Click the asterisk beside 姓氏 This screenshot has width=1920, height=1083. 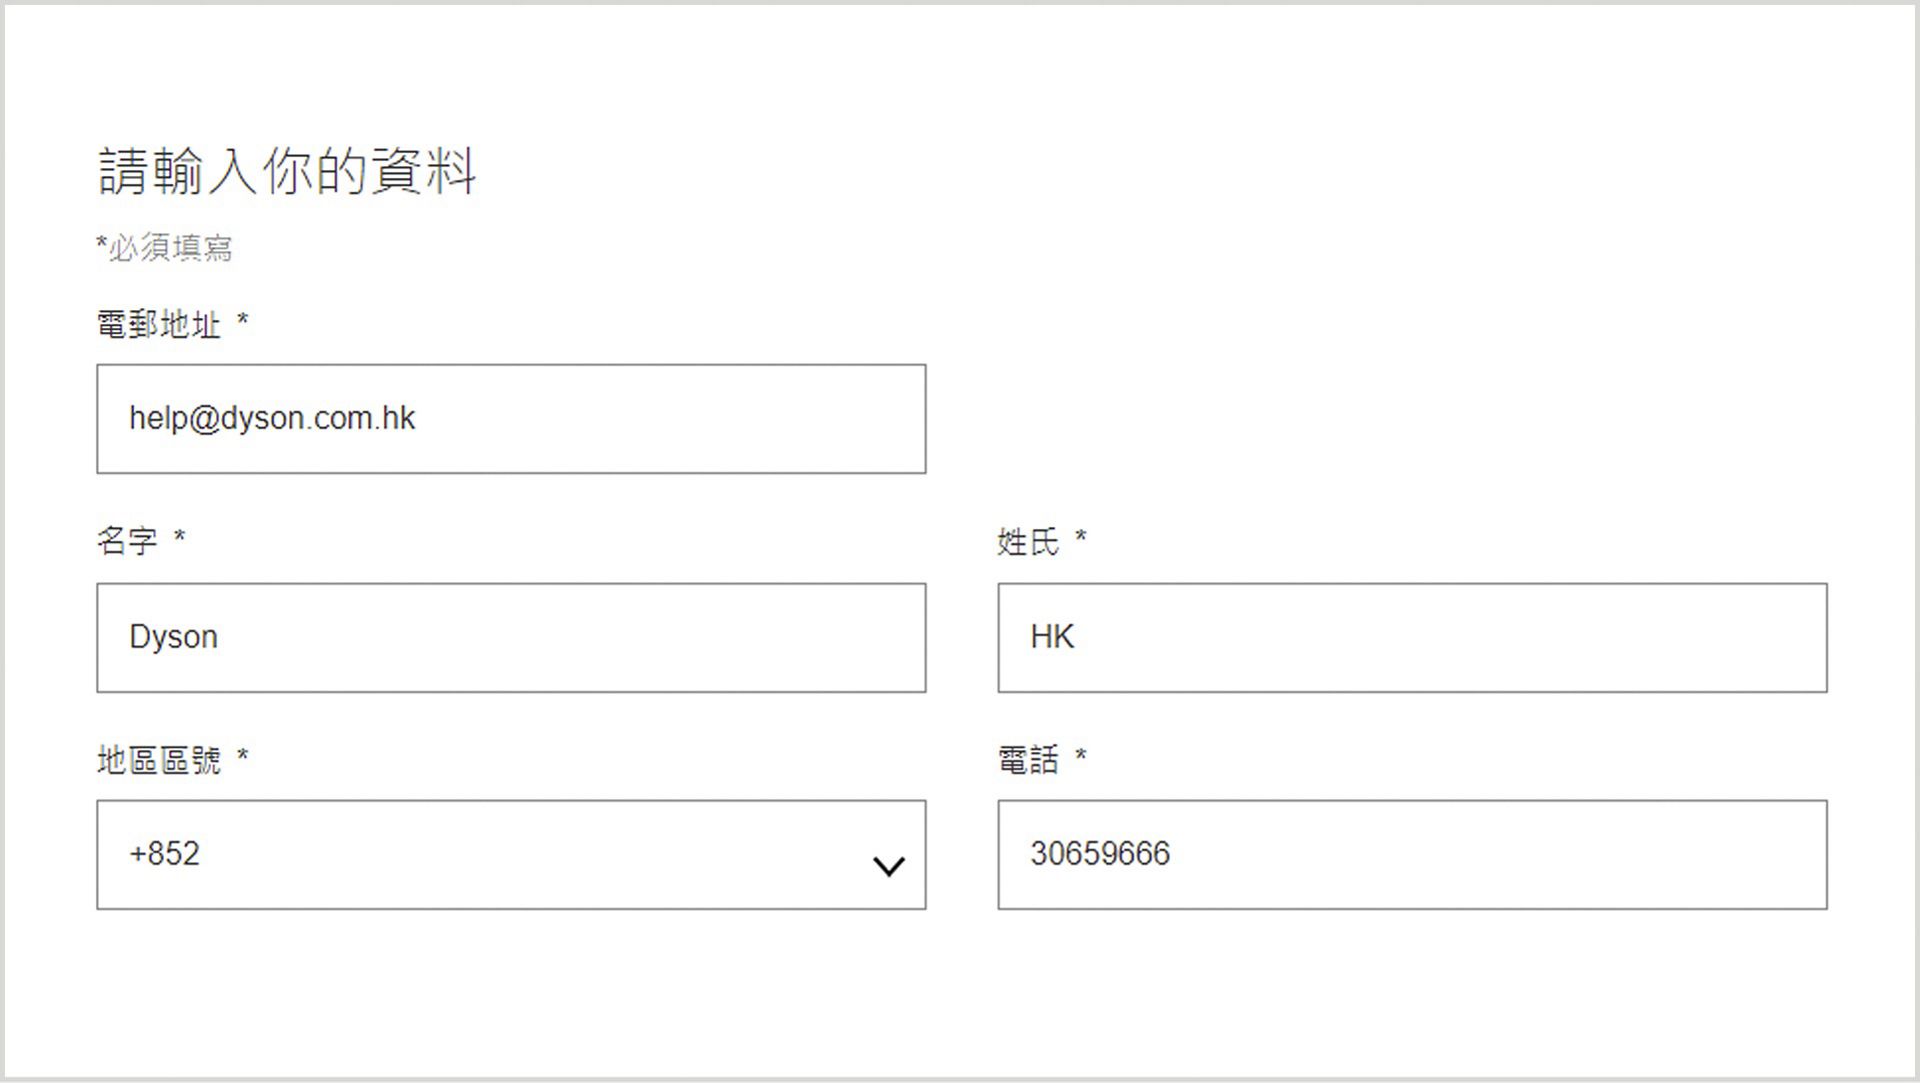click(1081, 537)
